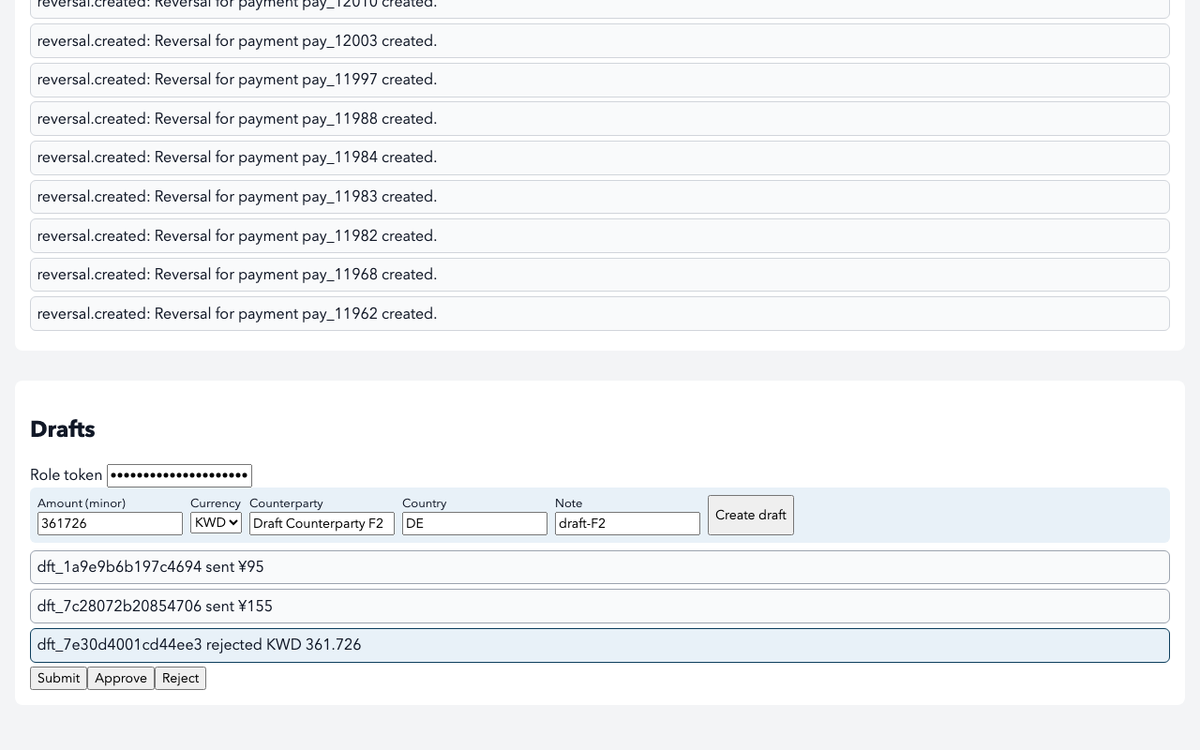Viewport: 1200px width, 750px height.
Task: Select rejected draft dft_7e30d4001cd44ee3 KWD 361.726
Action: coord(600,645)
